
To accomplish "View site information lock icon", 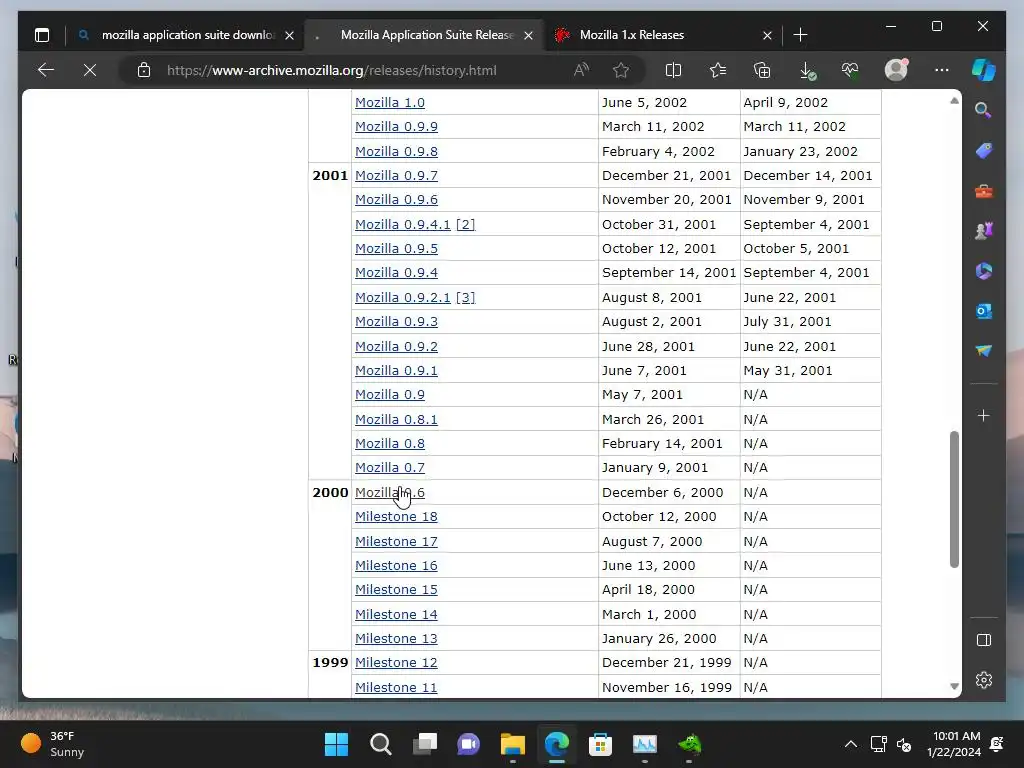I will tap(144, 70).
